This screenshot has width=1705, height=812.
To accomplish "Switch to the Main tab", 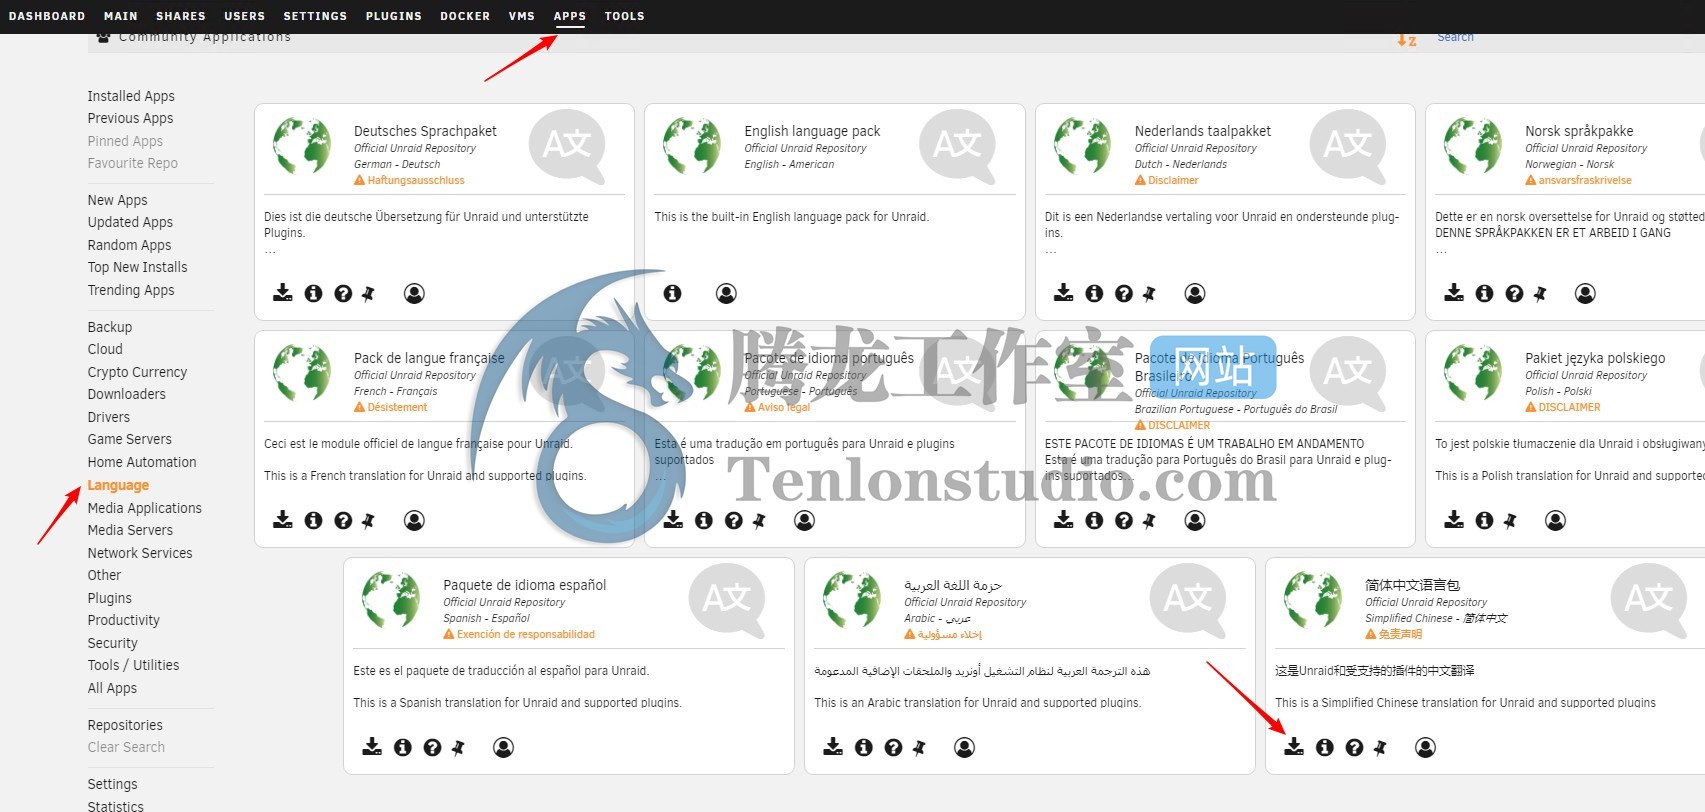I will (121, 16).
